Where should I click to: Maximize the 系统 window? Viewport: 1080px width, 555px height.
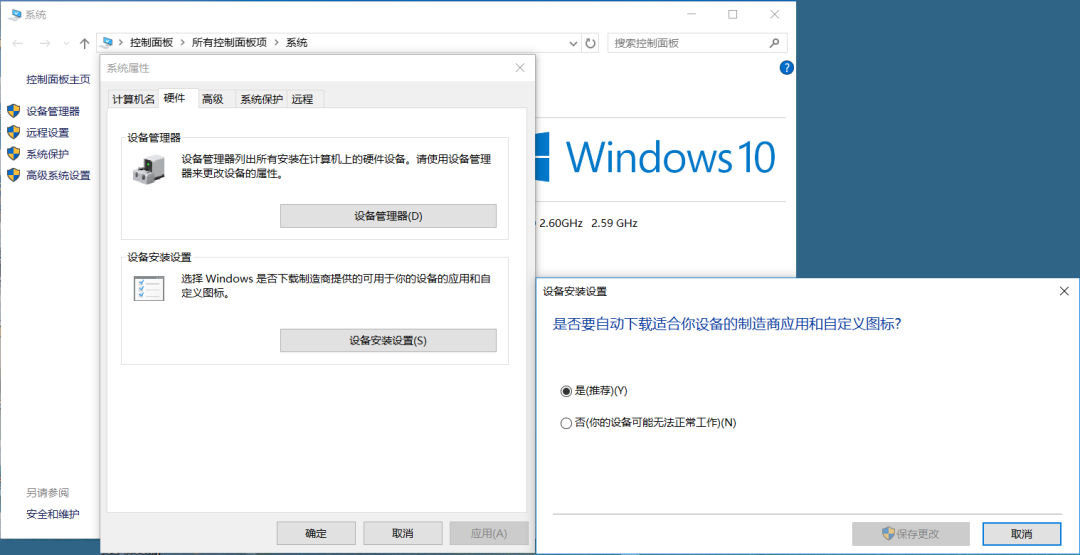(x=733, y=14)
